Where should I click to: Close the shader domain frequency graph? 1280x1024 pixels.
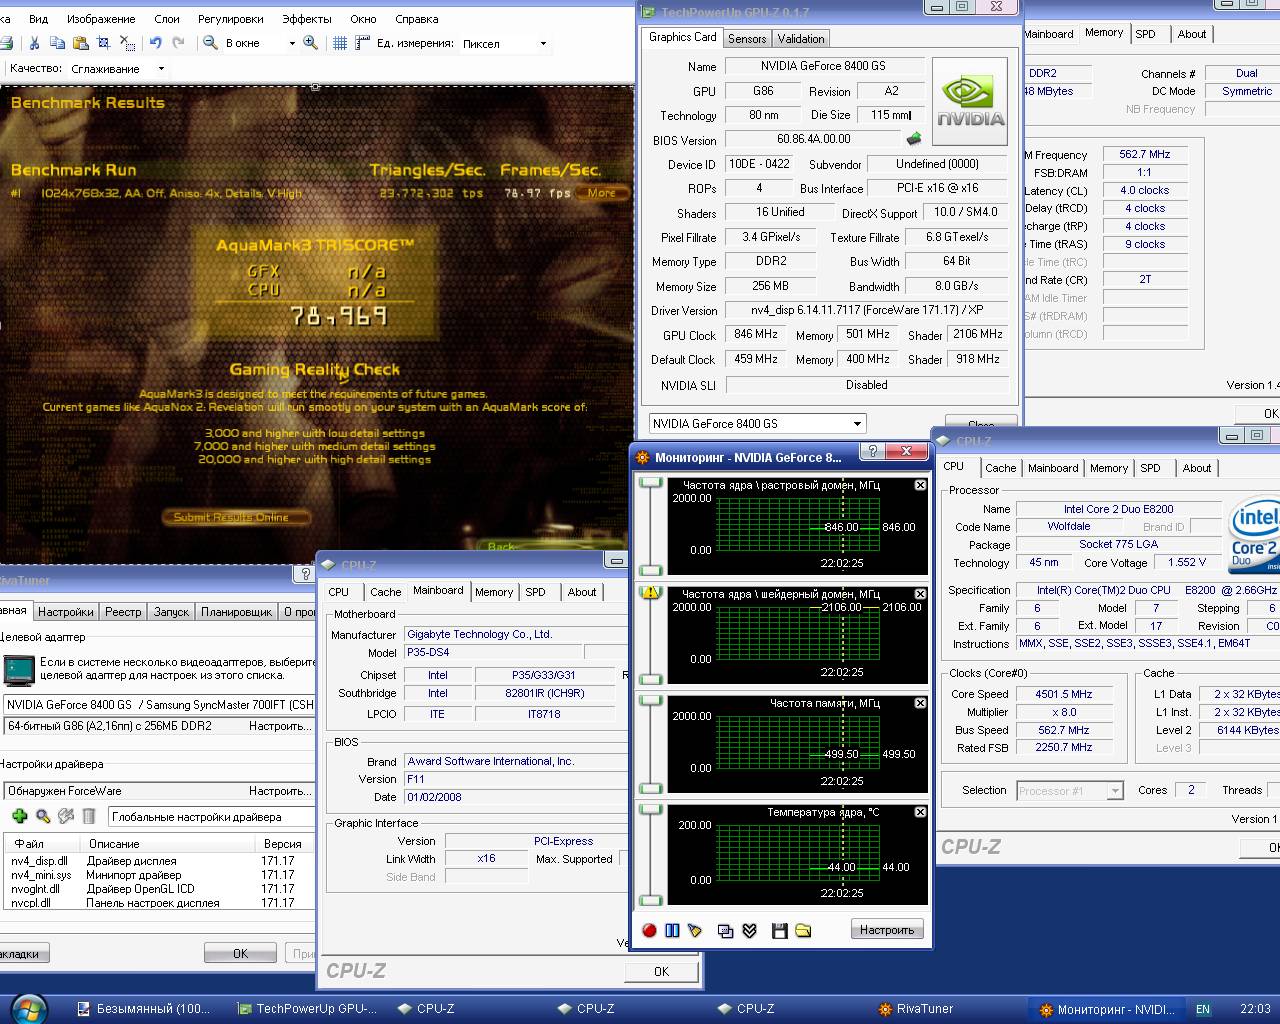pyautogui.click(x=920, y=594)
